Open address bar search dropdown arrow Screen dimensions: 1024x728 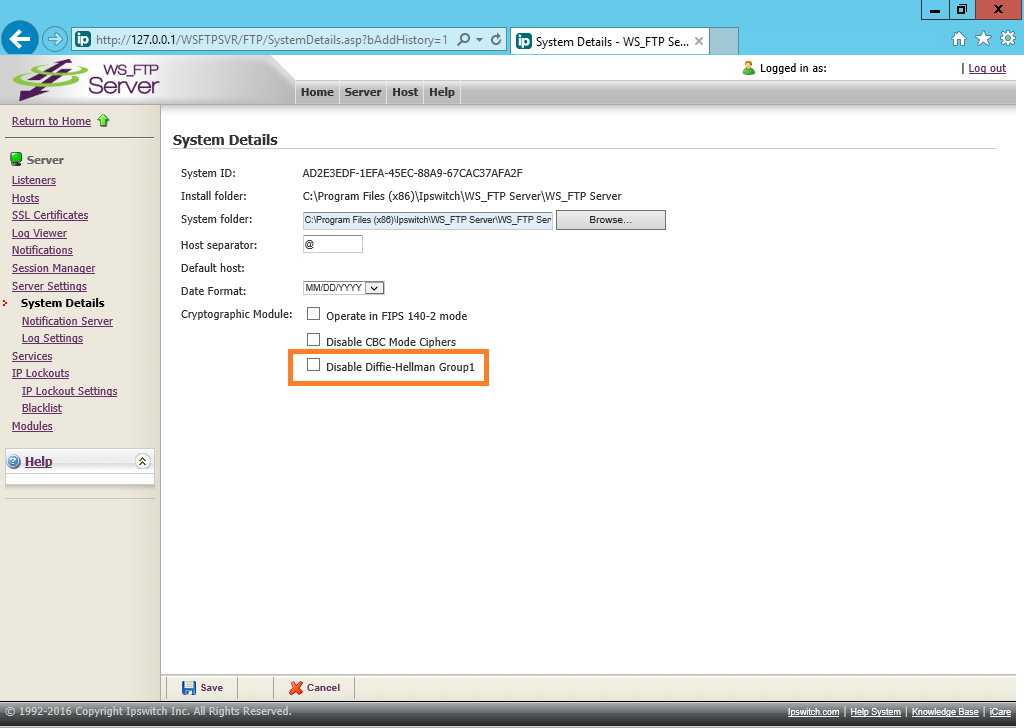(479, 40)
